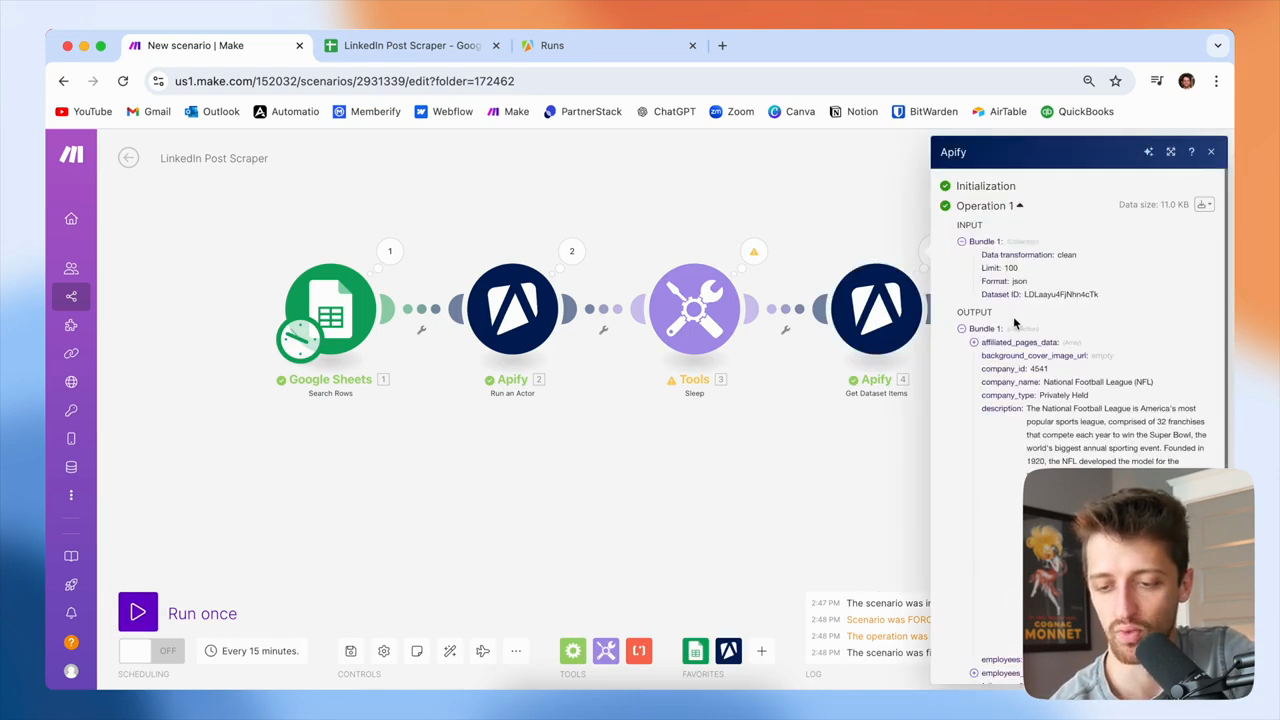Image resolution: width=1280 pixels, height=720 pixels.
Task: Click scenario name LinkedIn Post Scraper
Action: coord(214,158)
